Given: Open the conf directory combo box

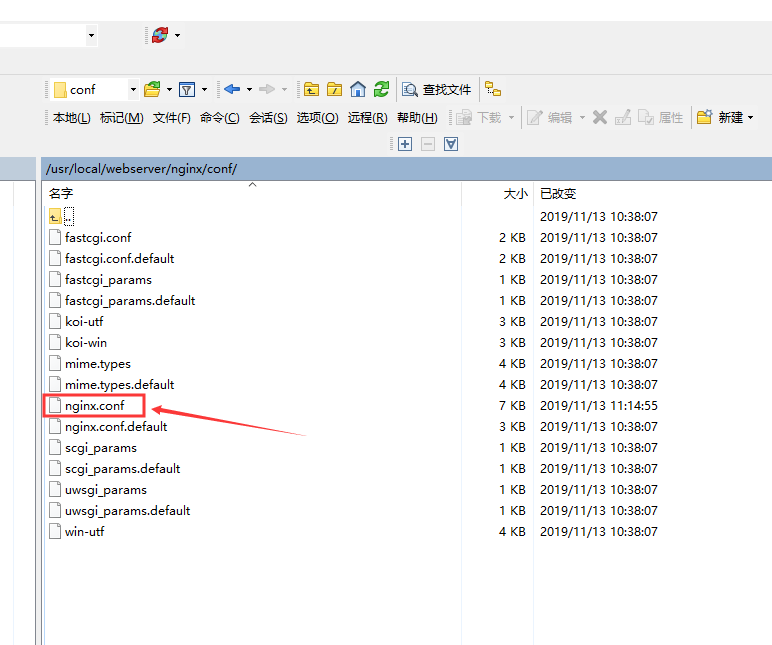Looking at the screenshot, I should (95, 90).
